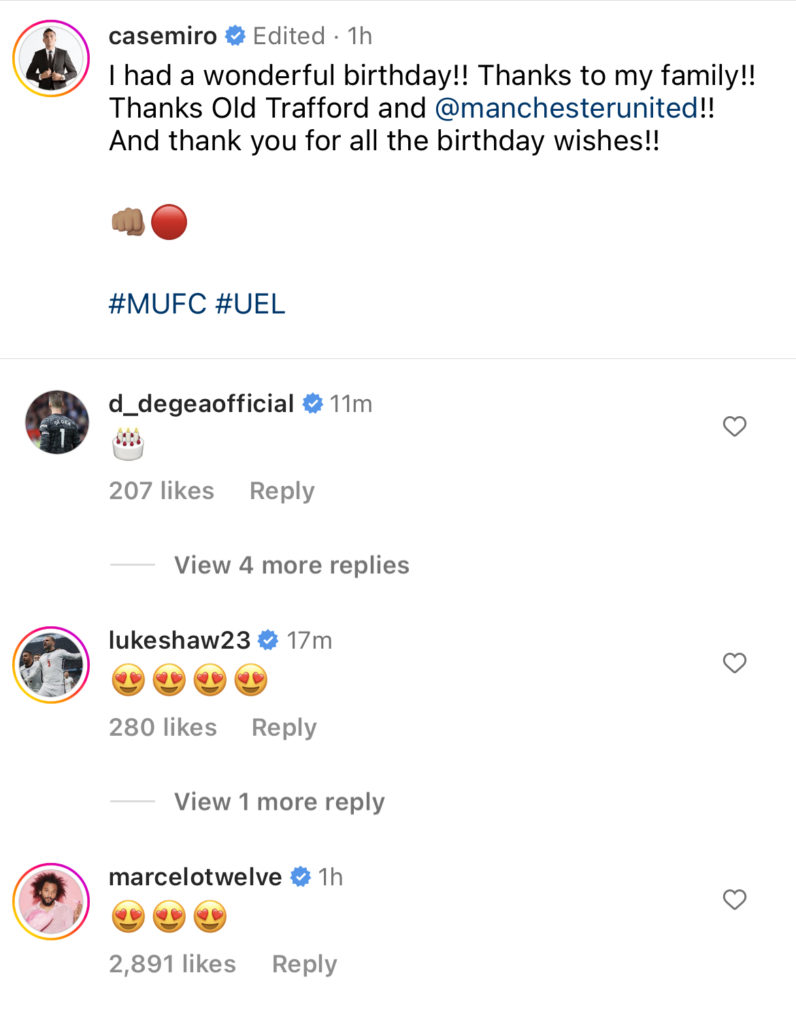796x1024 pixels.
Task: Click verified badge next to marcelotwelve
Action: click(300, 877)
